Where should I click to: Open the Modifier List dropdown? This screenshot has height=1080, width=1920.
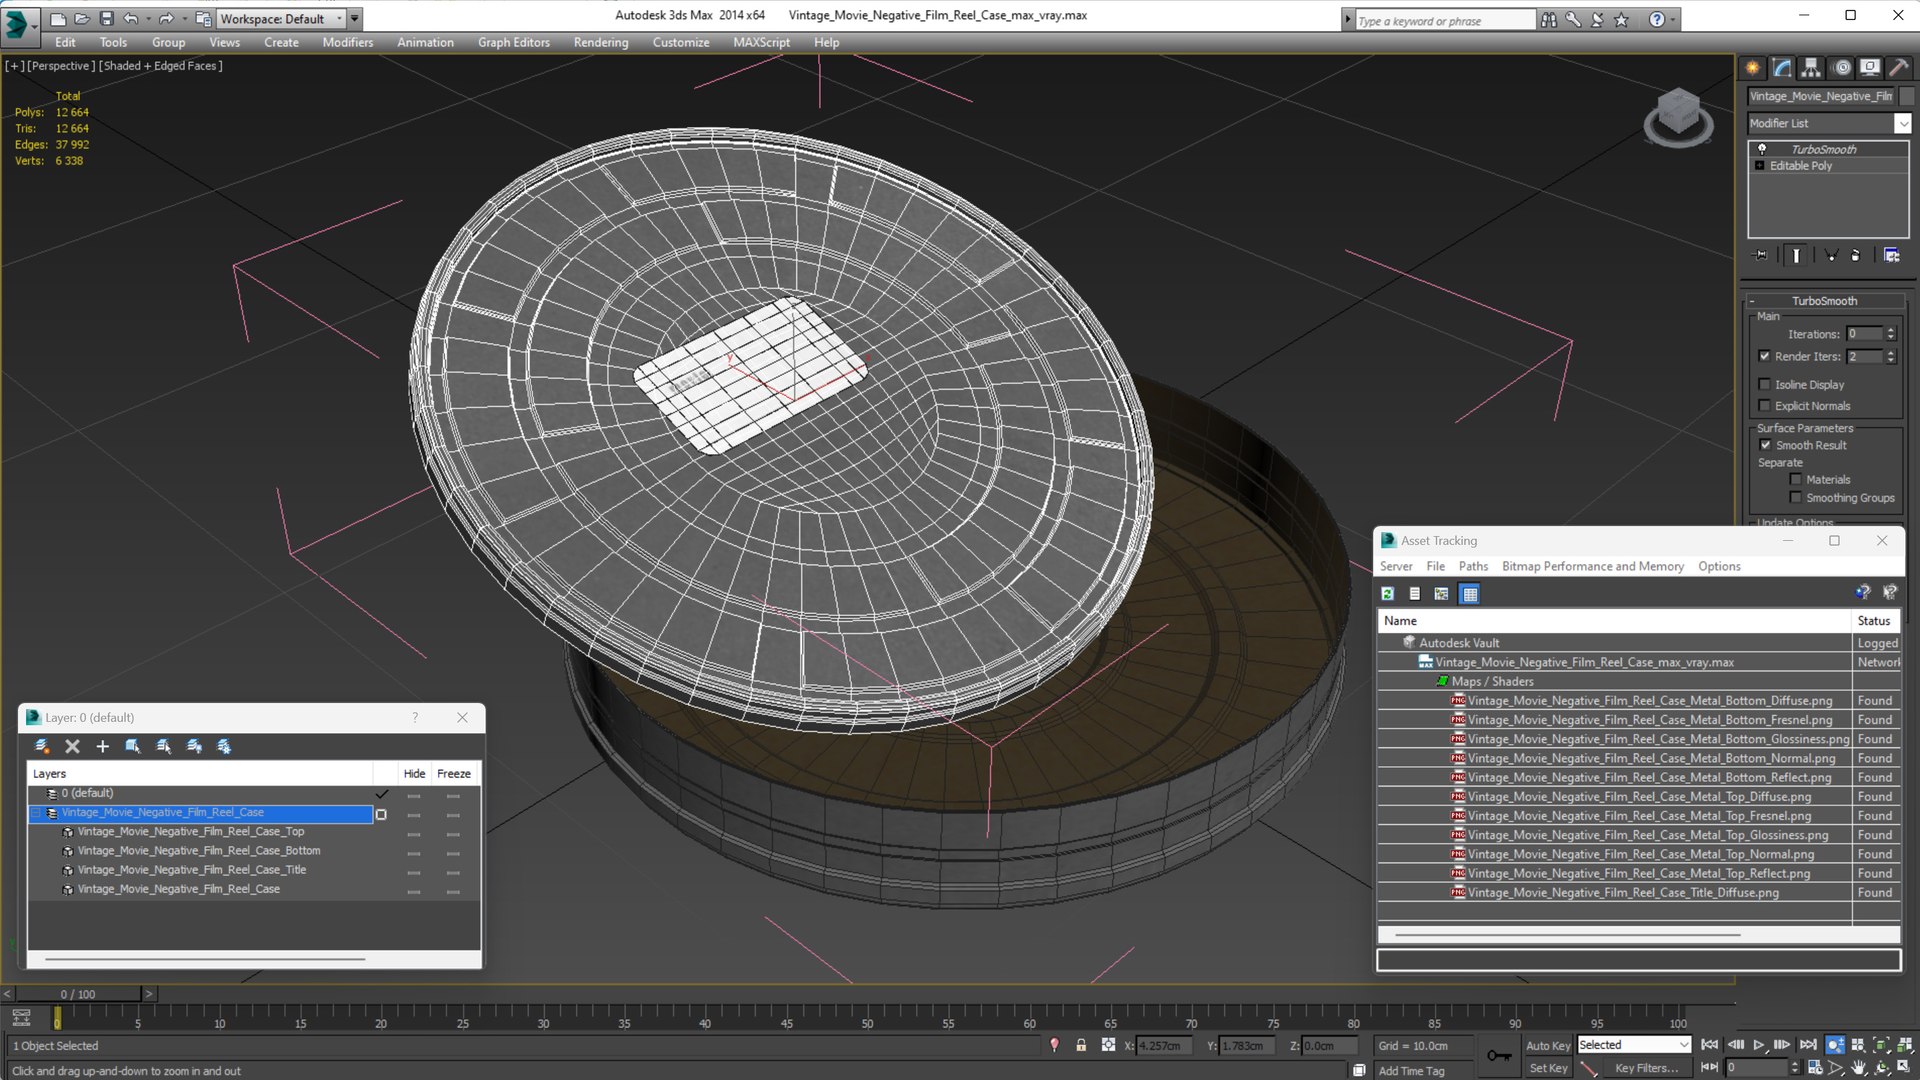click(1902, 123)
